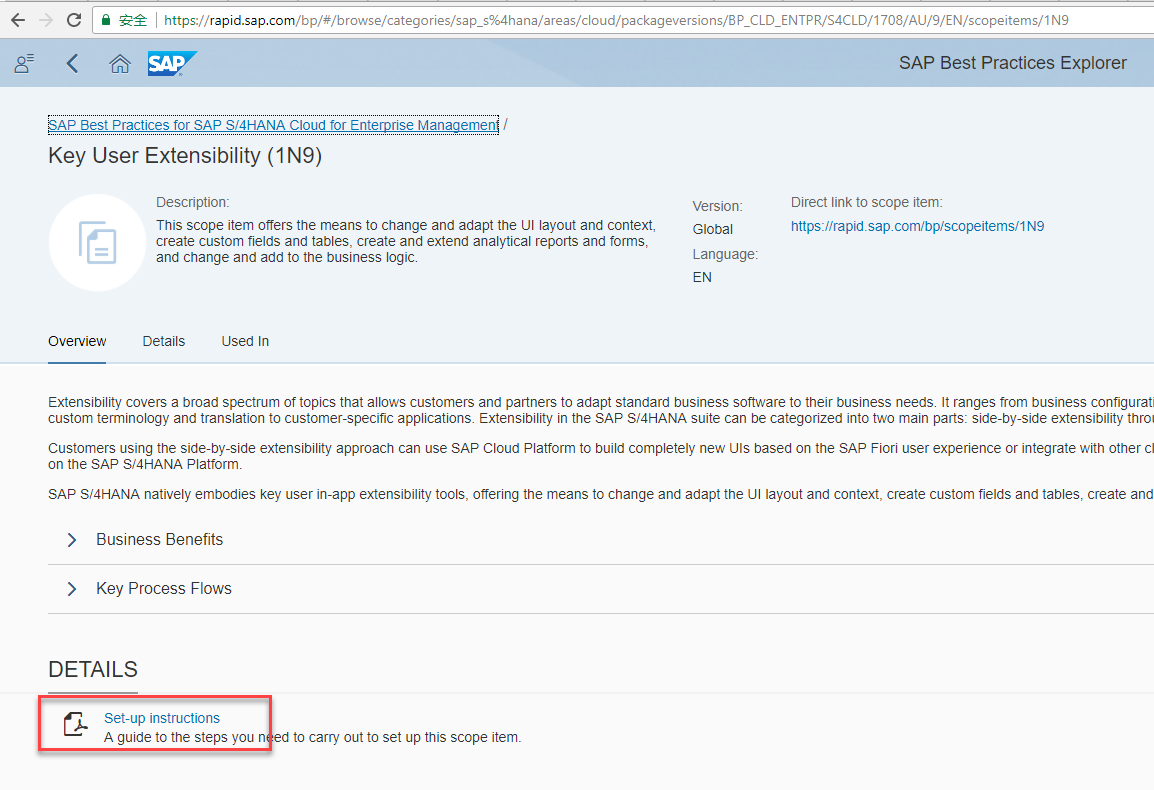Click the EN language value
Viewport: 1154px width, 790px height.
(x=702, y=277)
